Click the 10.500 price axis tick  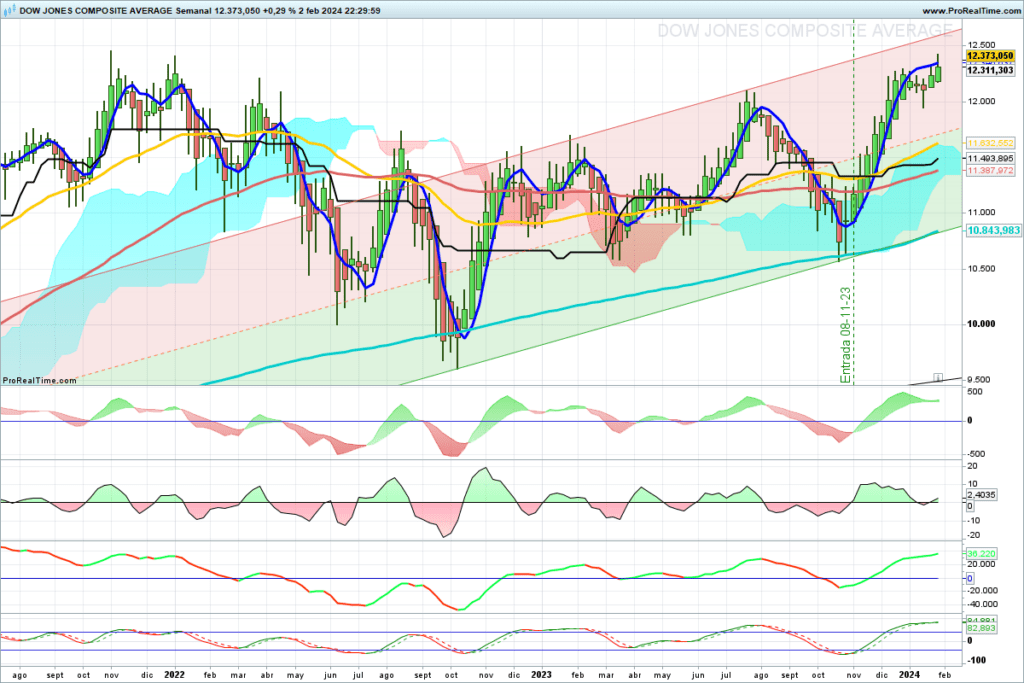[982, 269]
